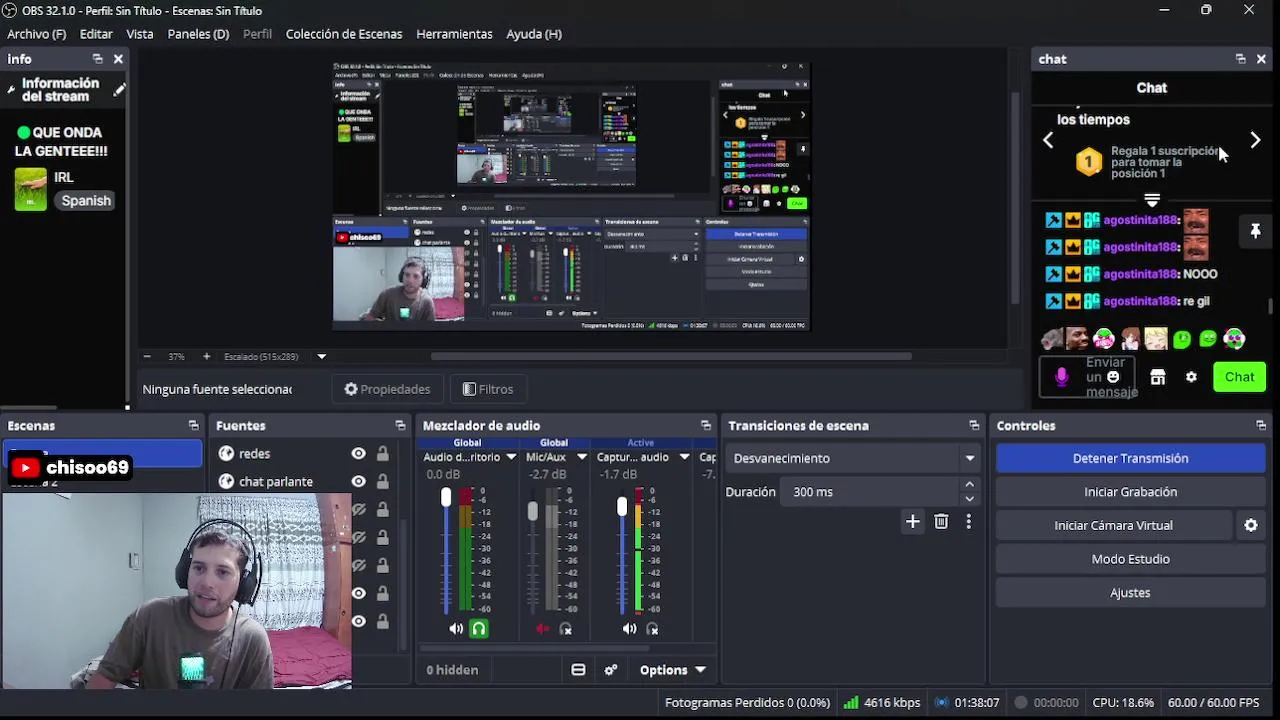Click the globe icon of redes source
Screen dimensions: 1280x720
[226, 453]
